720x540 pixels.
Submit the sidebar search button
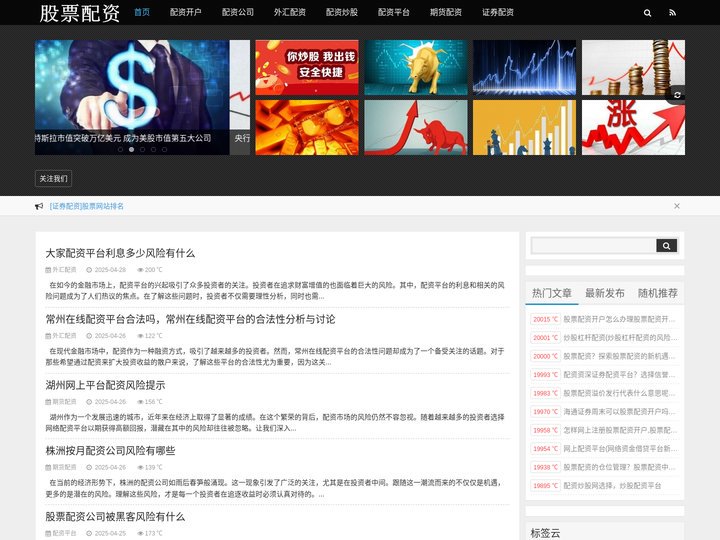pos(666,246)
